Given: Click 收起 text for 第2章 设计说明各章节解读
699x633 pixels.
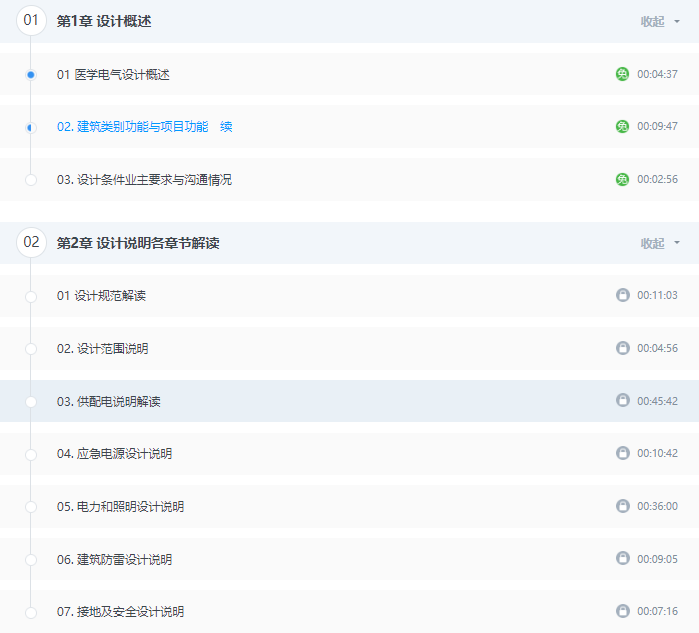Looking at the screenshot, I should tap(652, 243).
